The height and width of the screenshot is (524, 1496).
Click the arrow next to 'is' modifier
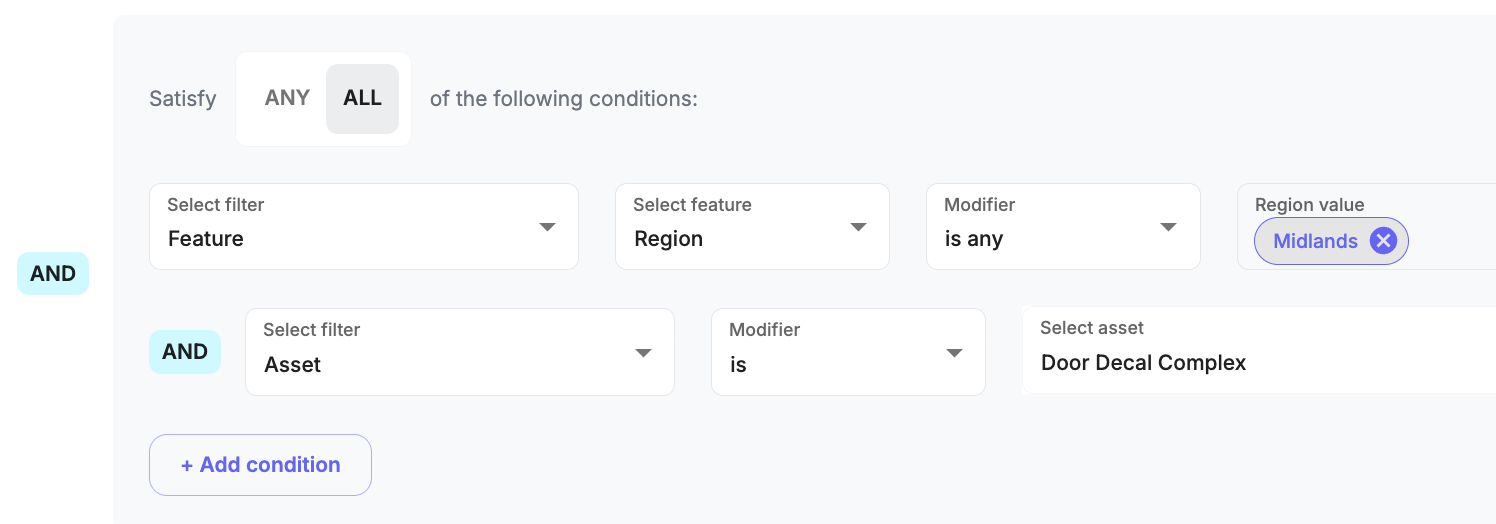(x=954, y=353)
